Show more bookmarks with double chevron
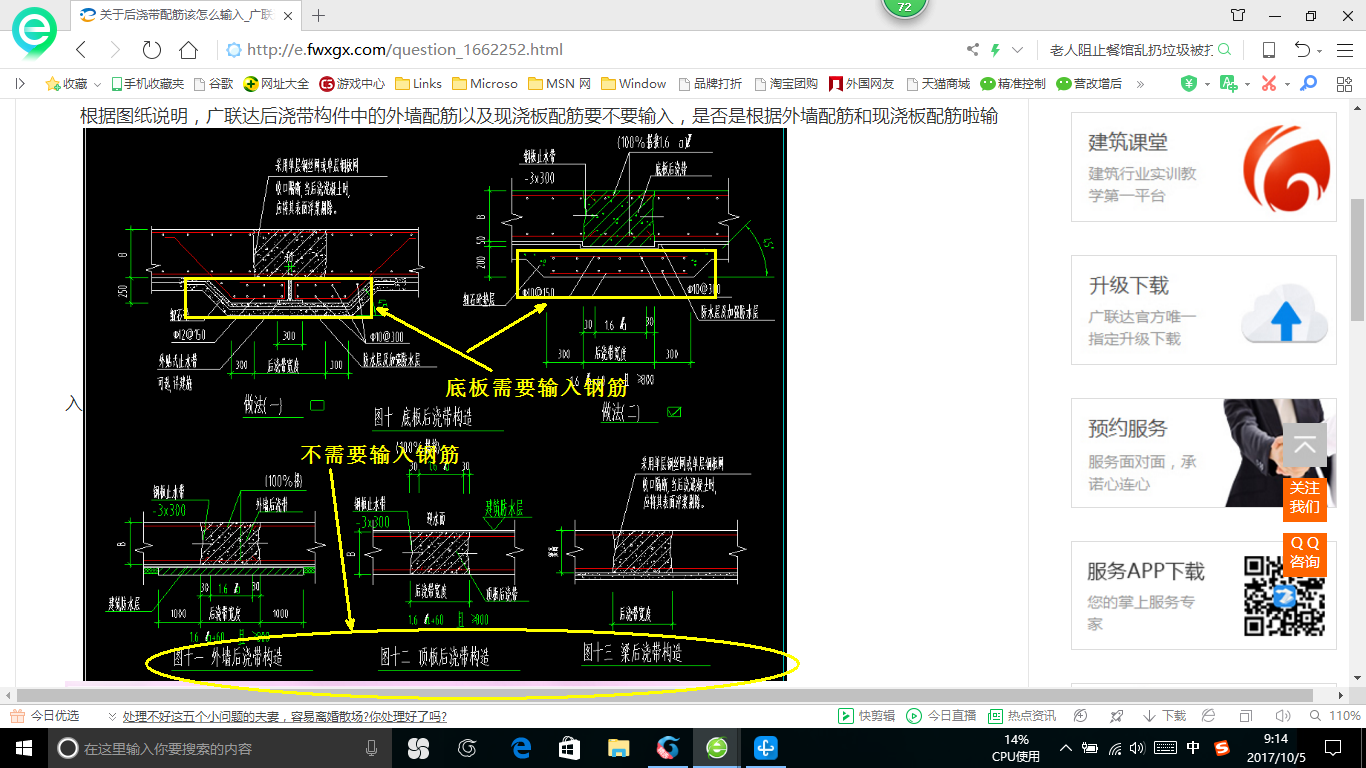The image size is (1366, 768). (x=1140, y=84)
